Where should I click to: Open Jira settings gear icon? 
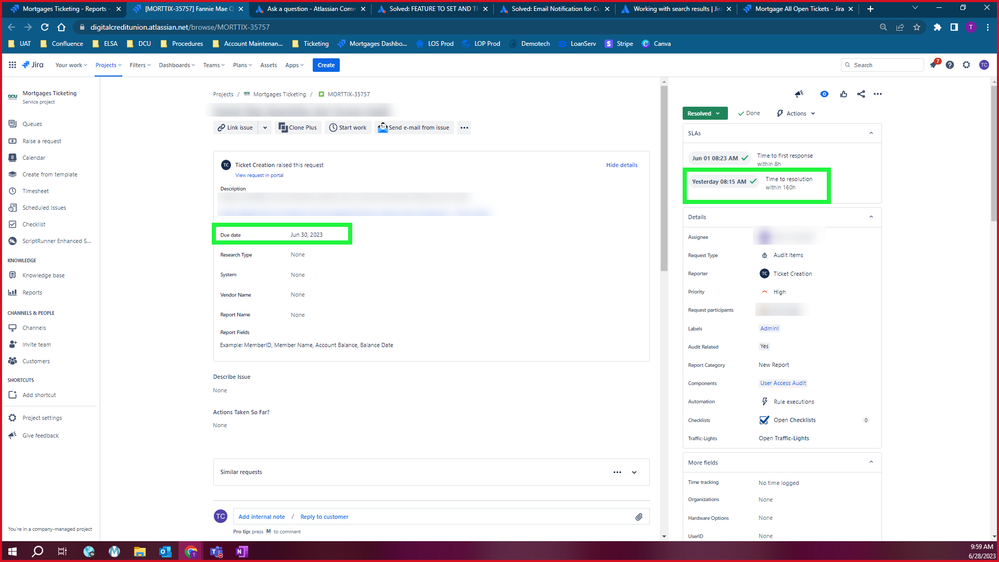click(x=967, y=65)
